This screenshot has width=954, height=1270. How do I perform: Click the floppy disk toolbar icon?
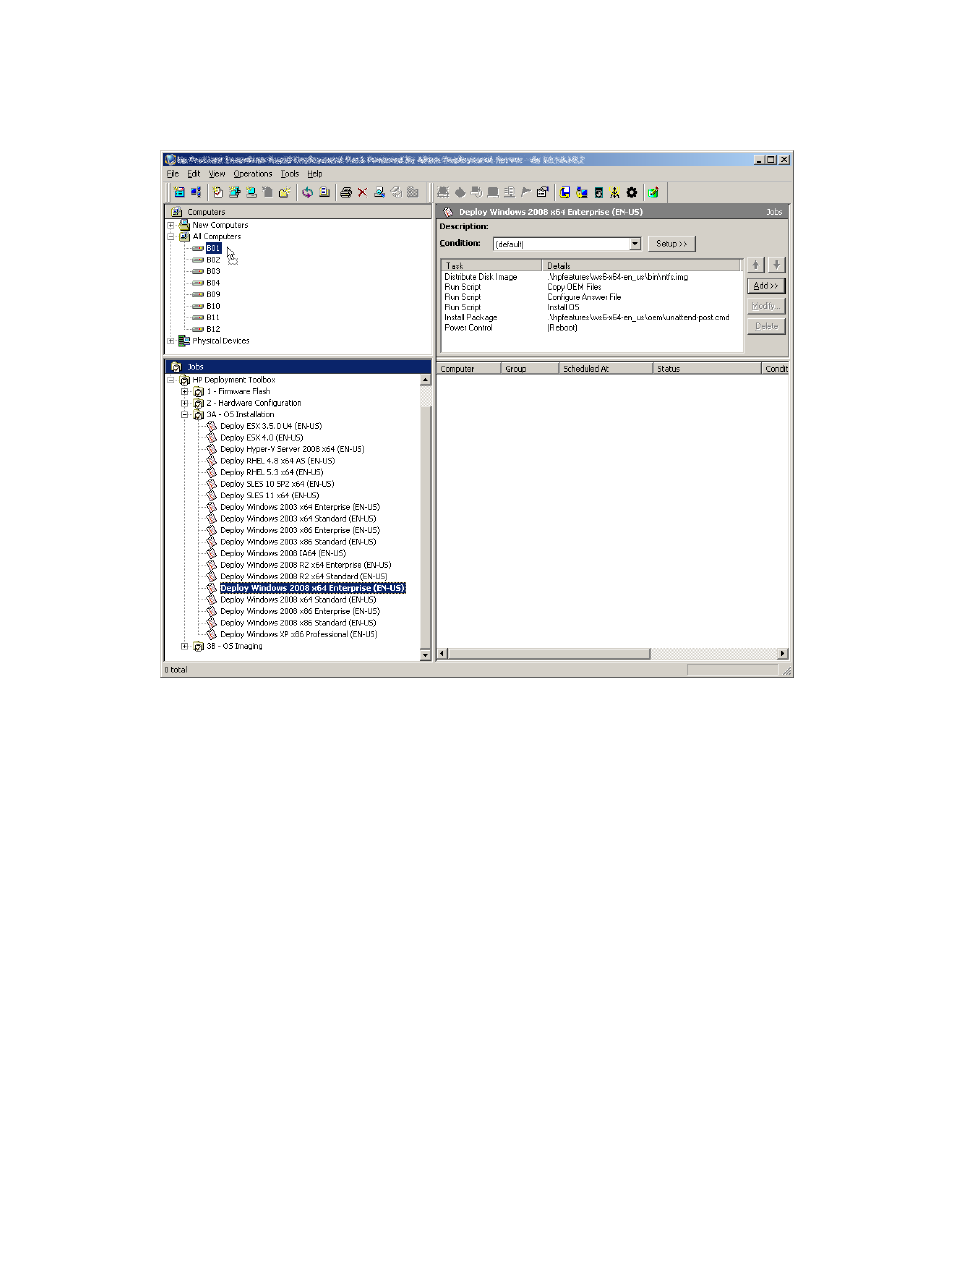tap(565, 192)
